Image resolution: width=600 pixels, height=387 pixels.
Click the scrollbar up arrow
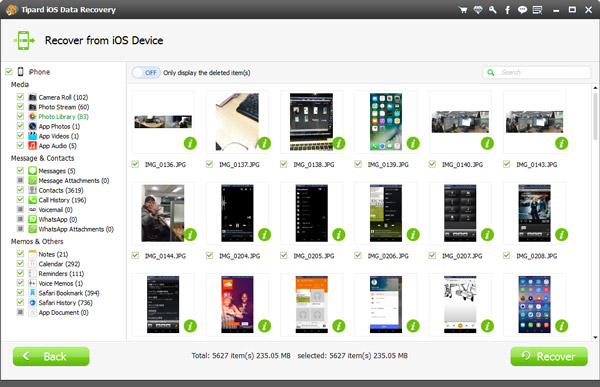pos(595,88)
